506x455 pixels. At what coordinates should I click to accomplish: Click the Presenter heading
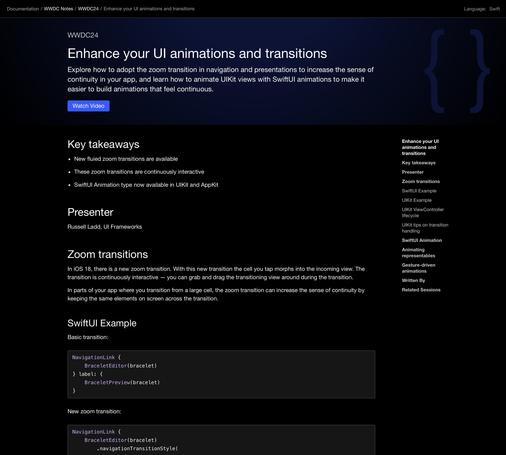pyautogui.click(x=90, y=212)
